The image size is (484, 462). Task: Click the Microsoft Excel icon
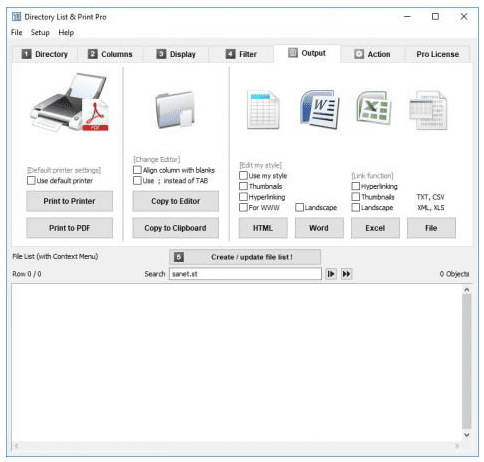(374, 108)
